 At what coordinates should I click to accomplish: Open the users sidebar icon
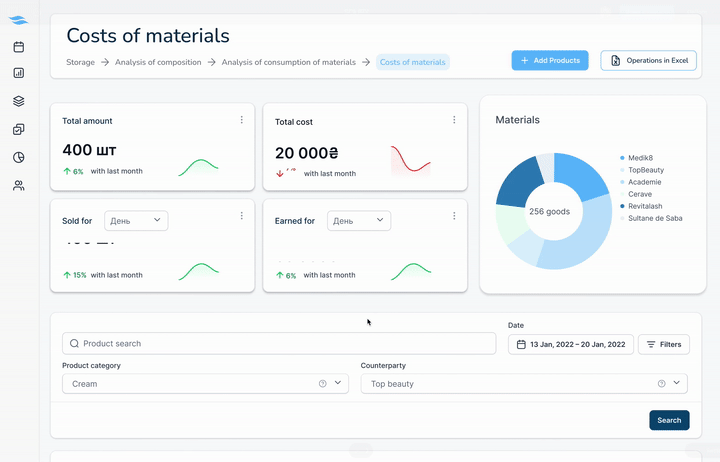point(19,185)
